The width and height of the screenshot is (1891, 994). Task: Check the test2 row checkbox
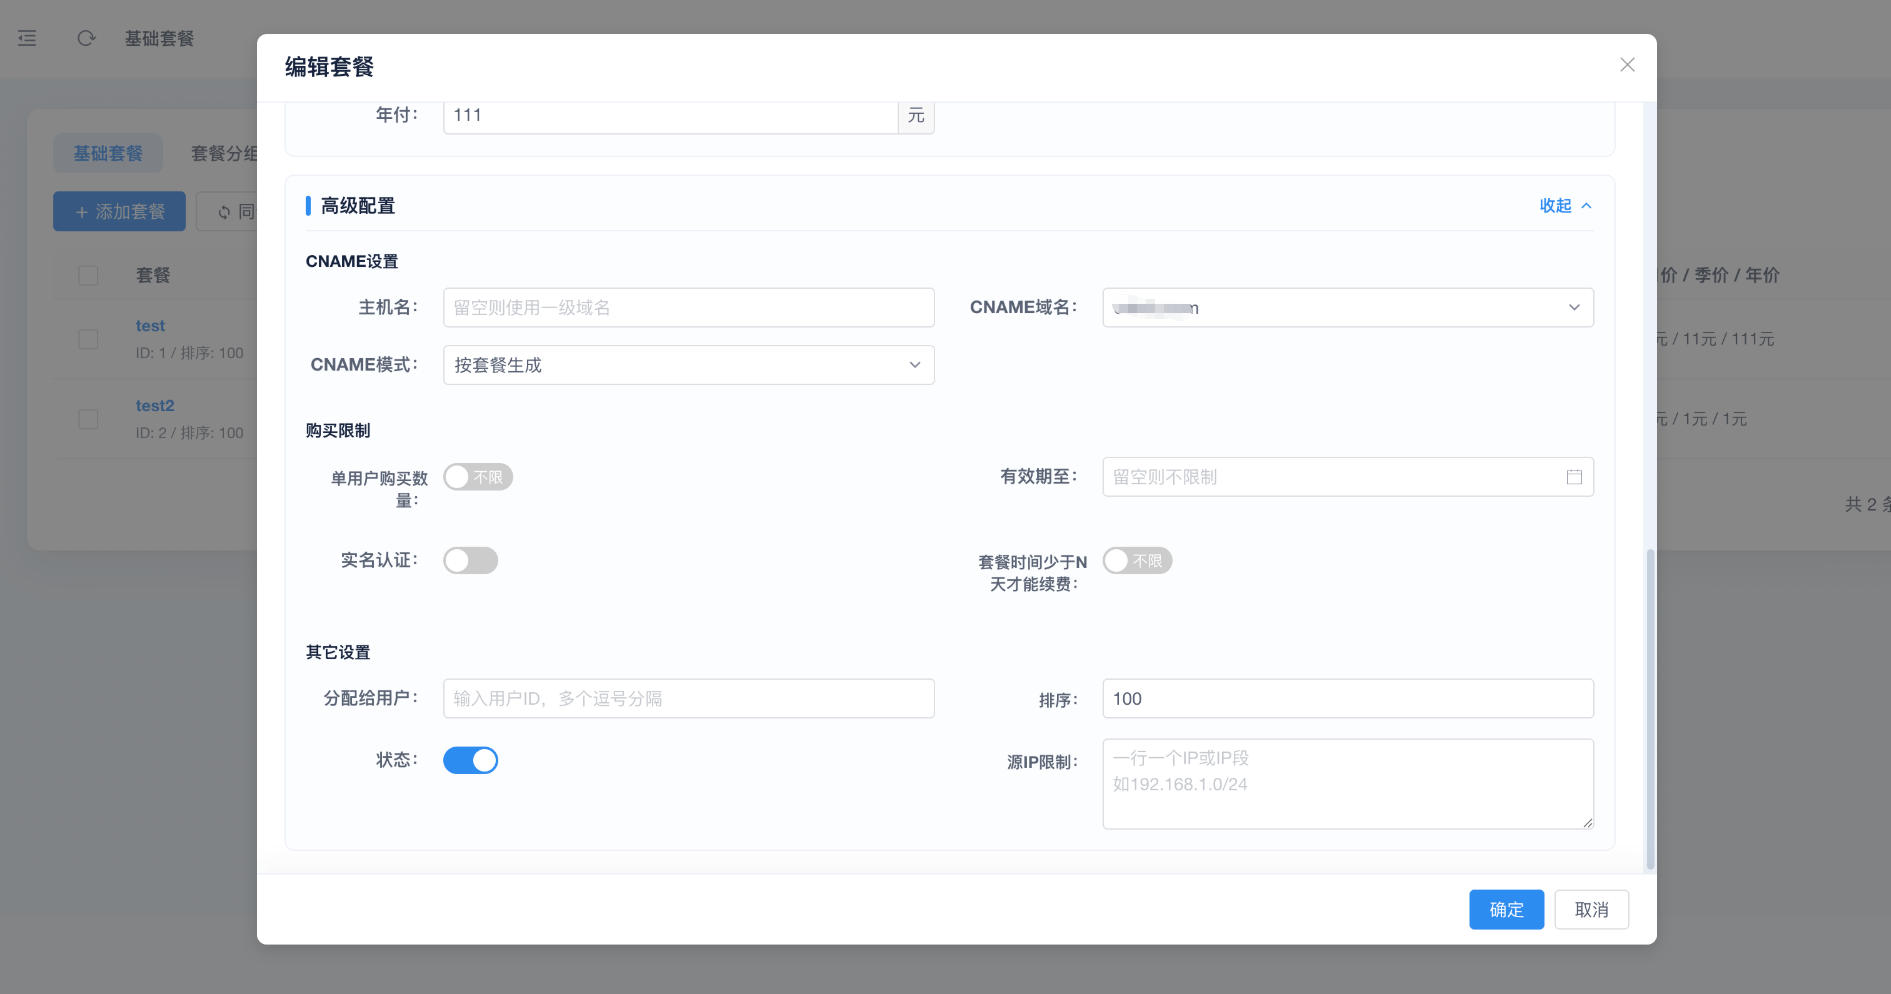point(88,419)
